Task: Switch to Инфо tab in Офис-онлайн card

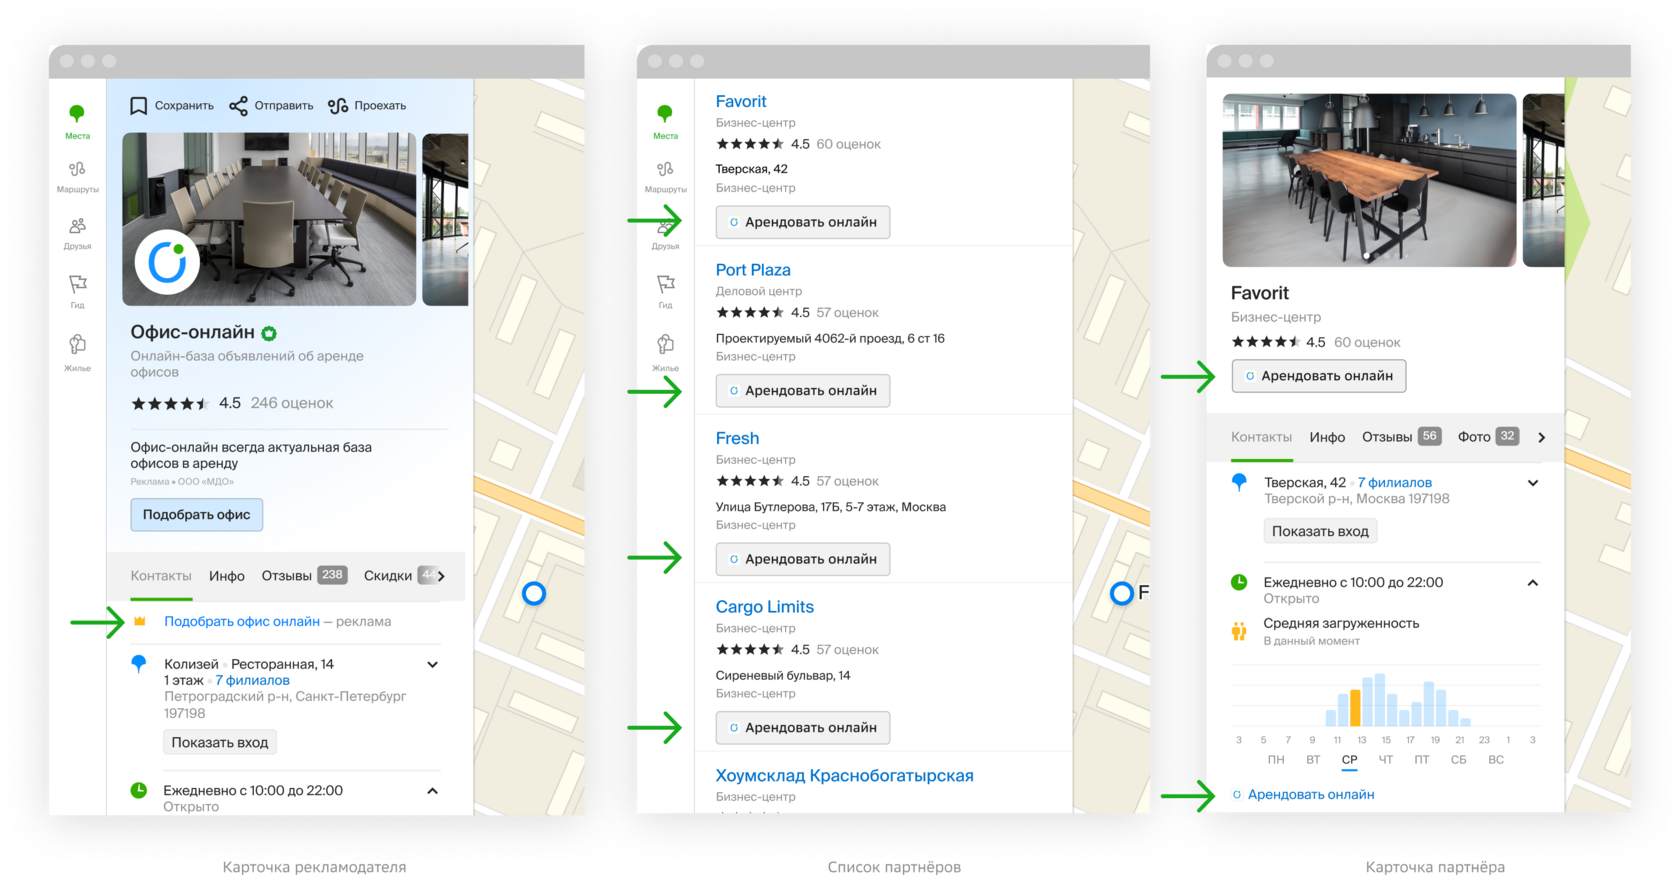Action: (x=227, y=576)
